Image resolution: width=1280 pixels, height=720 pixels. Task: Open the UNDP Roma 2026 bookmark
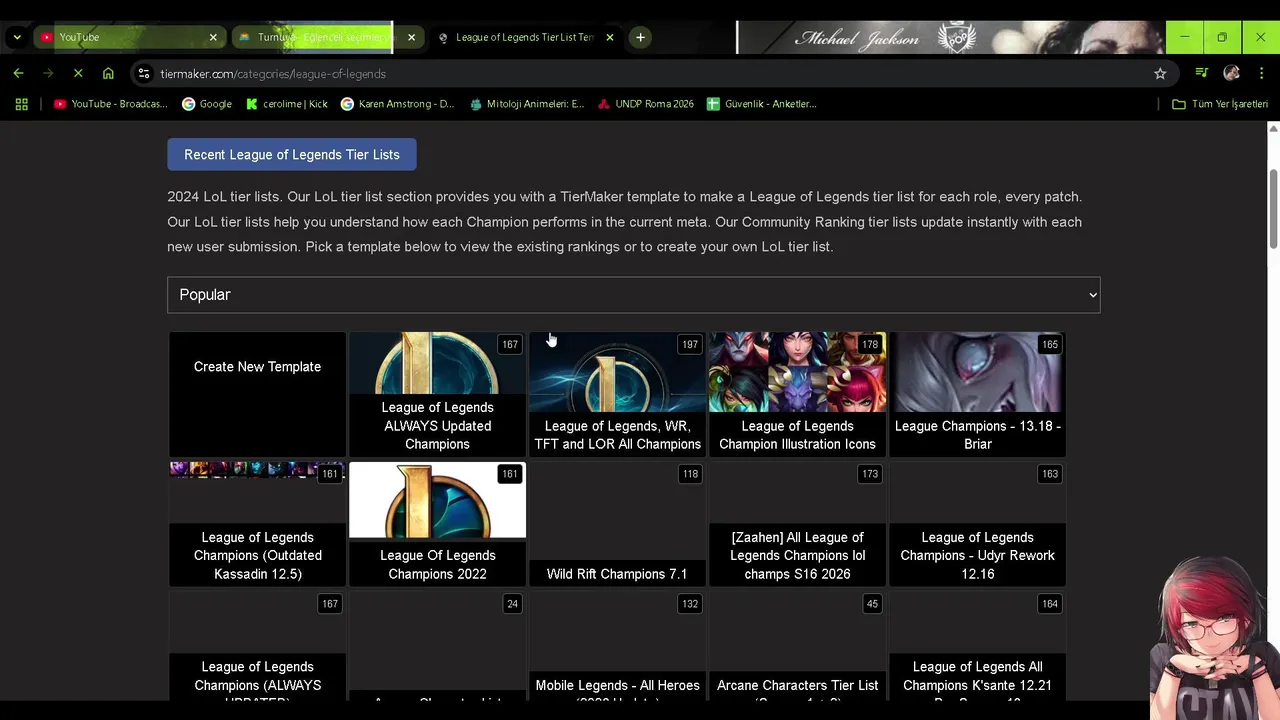[x=646, y=104]
